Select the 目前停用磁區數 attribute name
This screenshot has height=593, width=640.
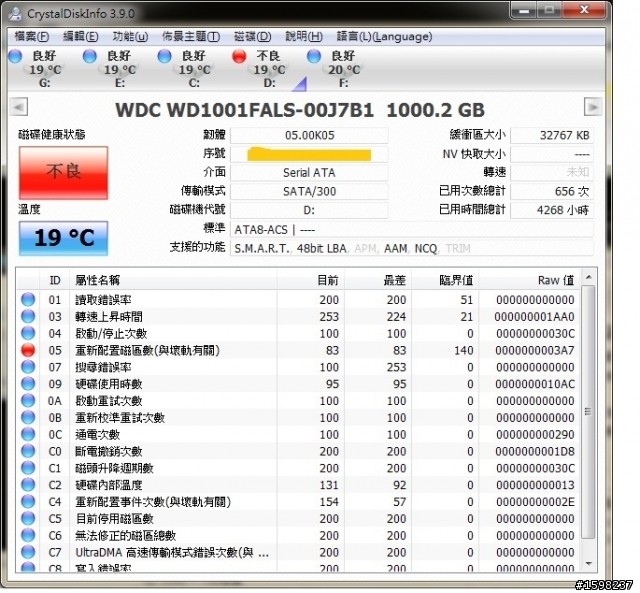click(x=115, y=519)
